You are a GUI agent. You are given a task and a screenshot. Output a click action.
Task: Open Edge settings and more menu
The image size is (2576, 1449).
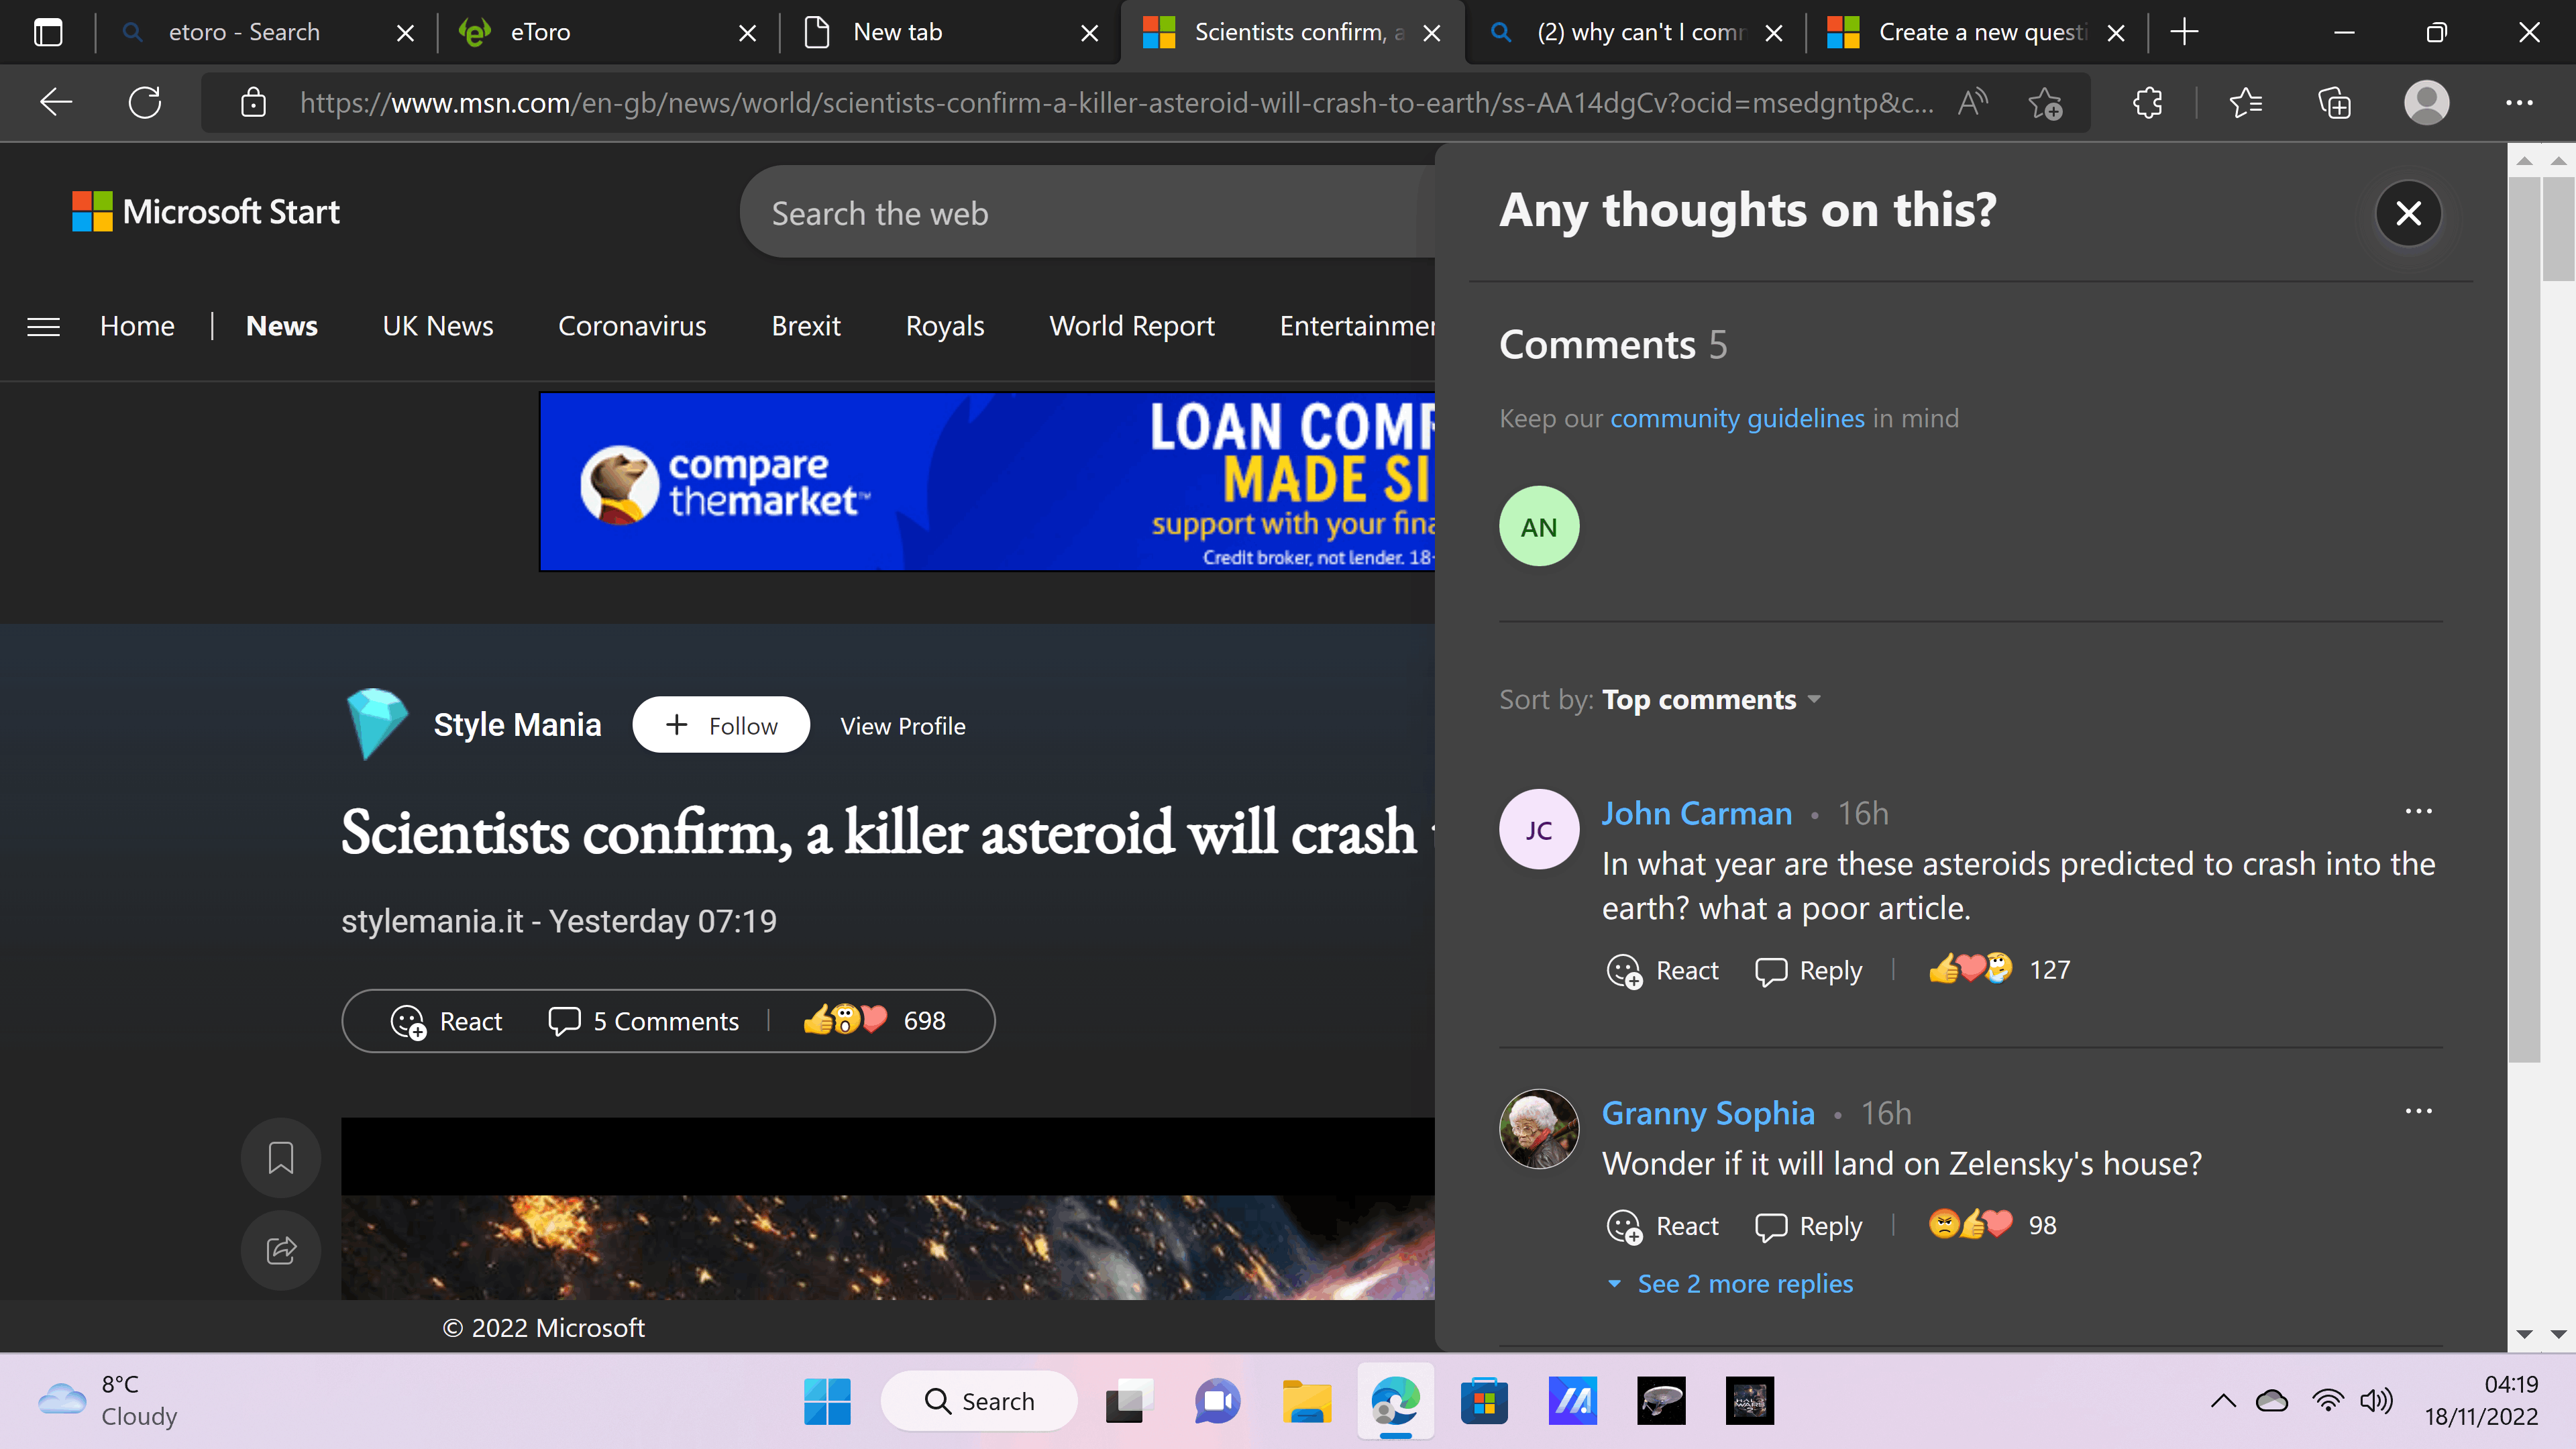2519,102
